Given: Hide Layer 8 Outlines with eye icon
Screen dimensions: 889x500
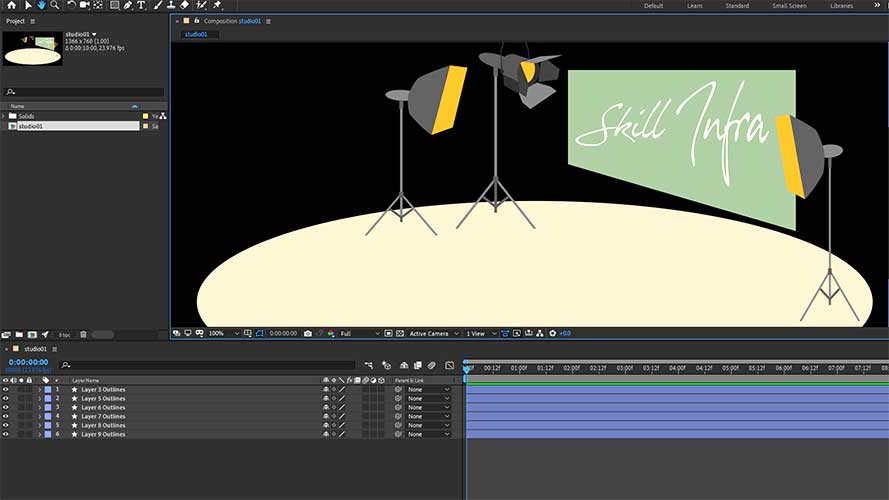Looking at the screenshot, I should click(x=6, y=425).
